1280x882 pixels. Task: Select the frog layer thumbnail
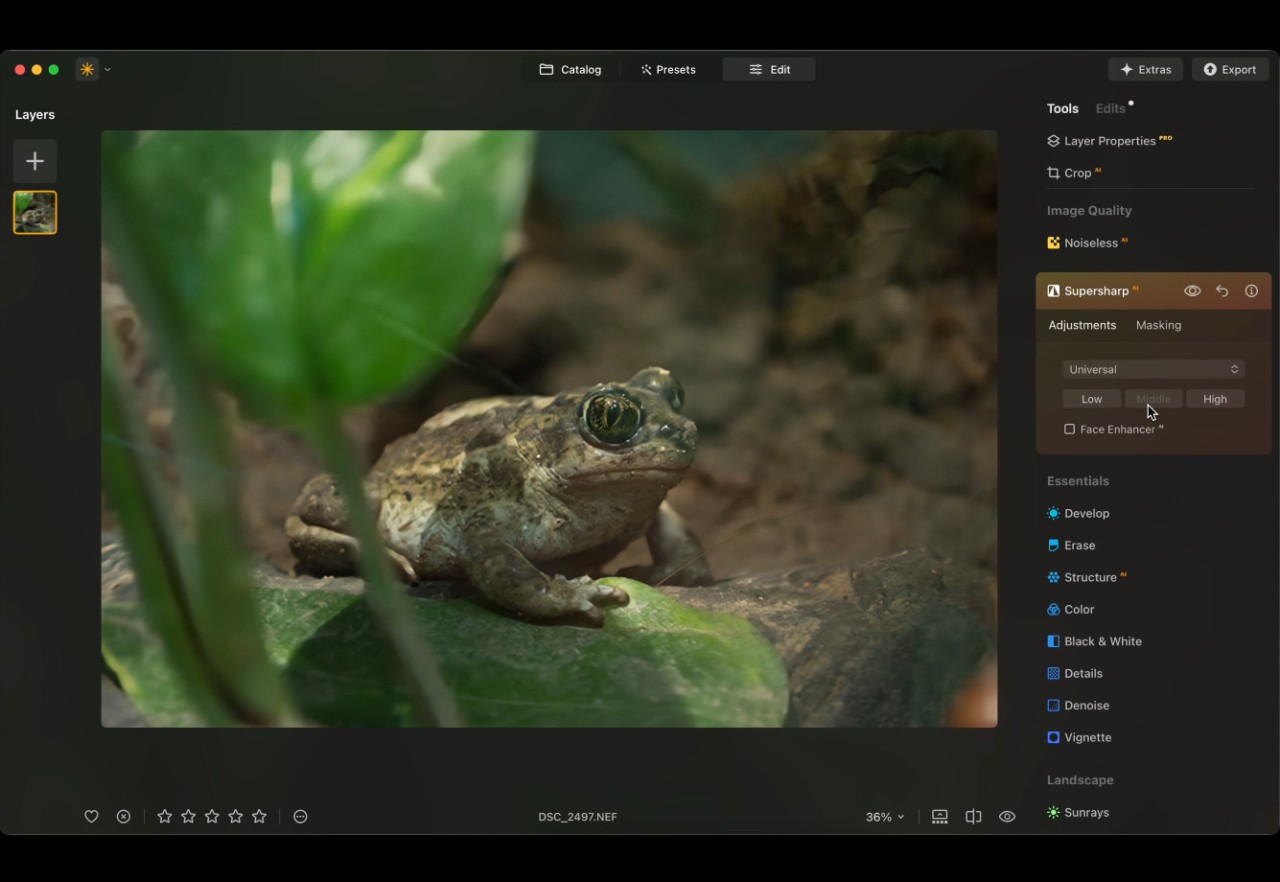tap(35, 212)
